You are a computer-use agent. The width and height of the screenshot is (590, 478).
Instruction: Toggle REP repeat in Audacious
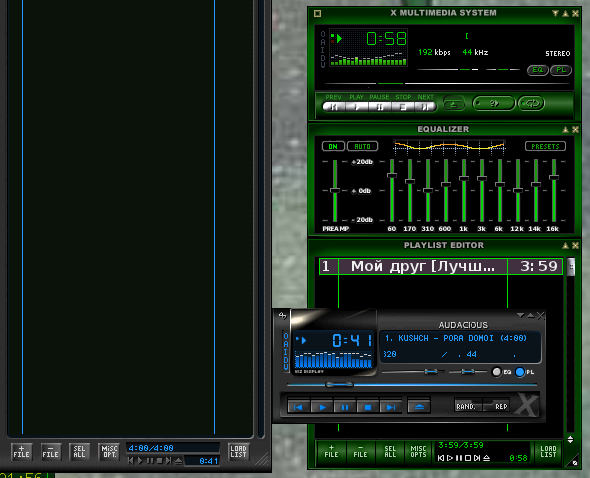tap(497, 406)
